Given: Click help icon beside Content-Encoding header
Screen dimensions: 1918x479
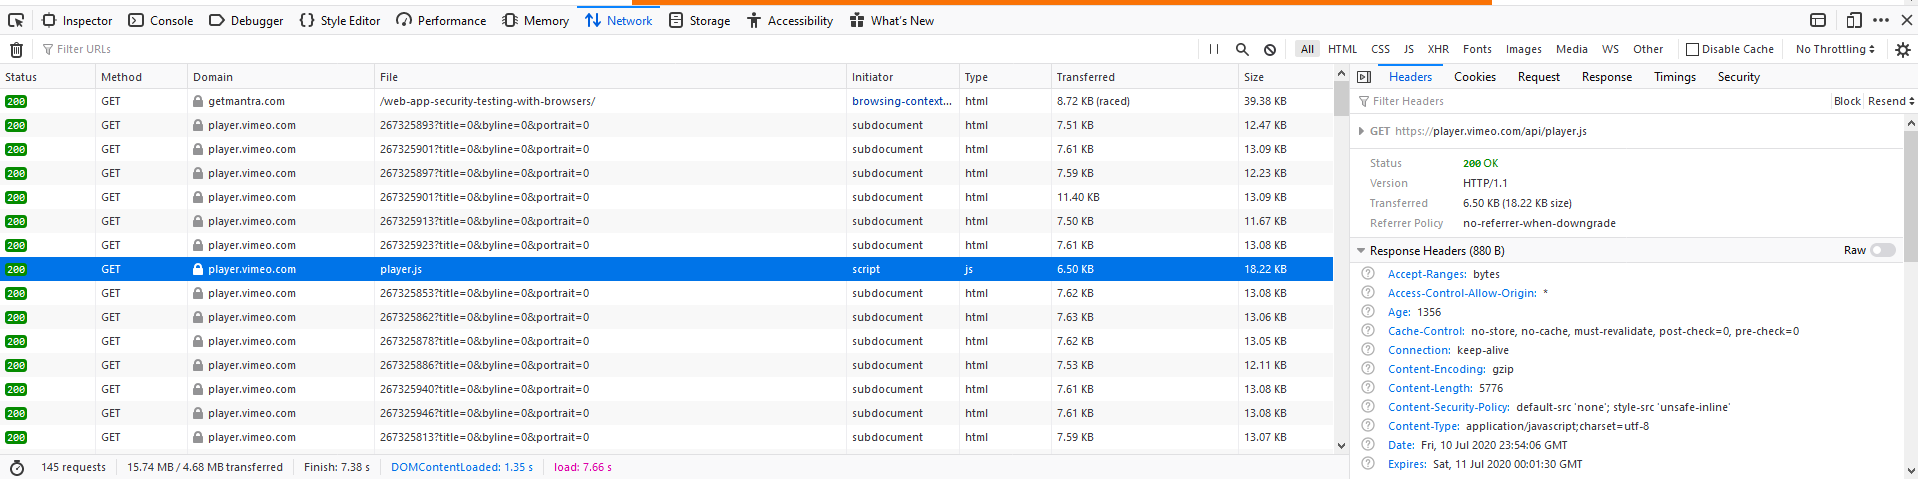Looking at the screenshot, I should (1368, 369).
